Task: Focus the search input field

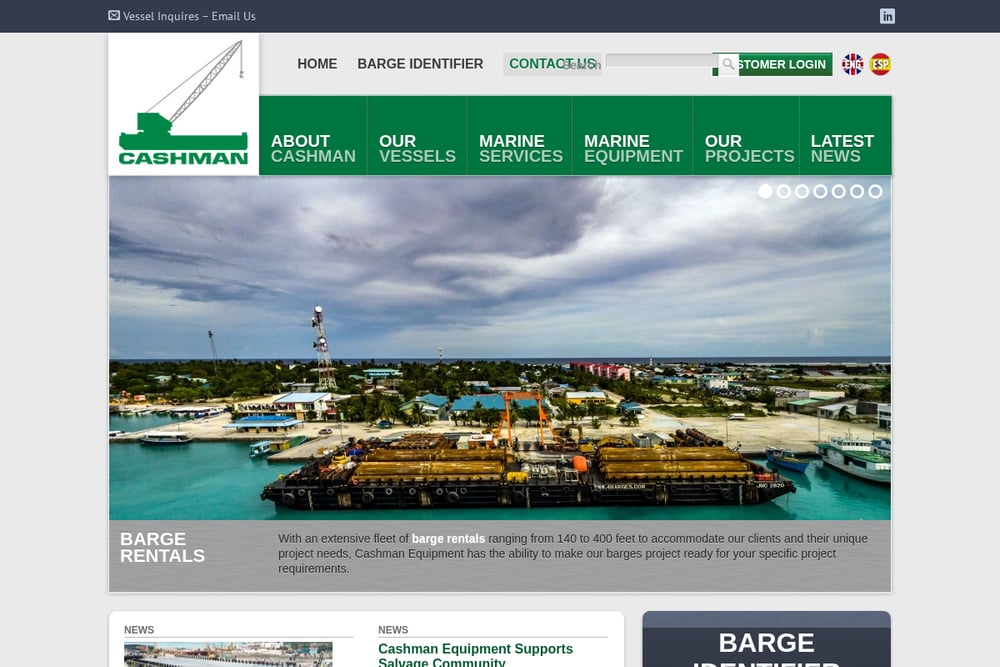Action: (662, 61)
